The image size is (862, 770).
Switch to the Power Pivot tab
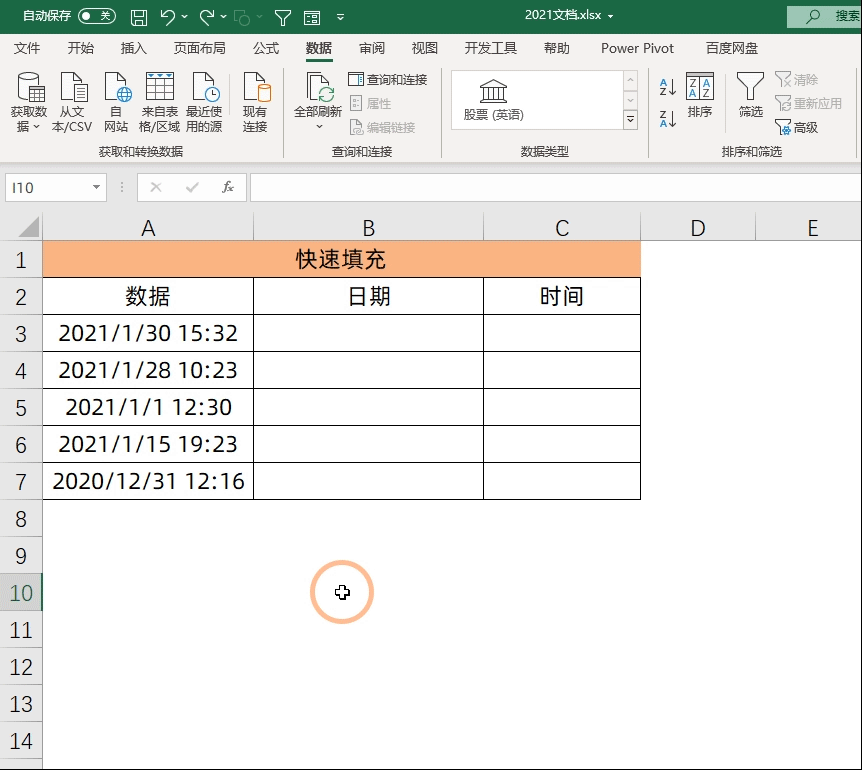point(637,48)
